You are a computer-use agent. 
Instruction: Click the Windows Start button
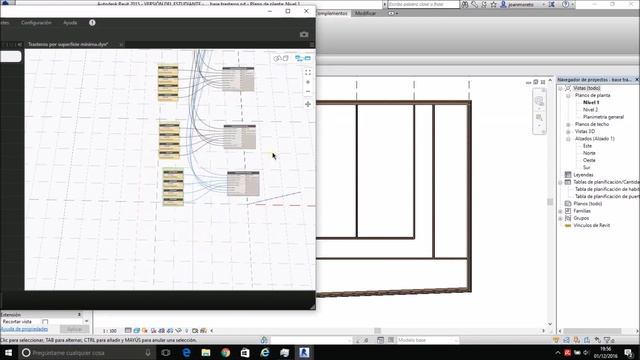[8, 353]
